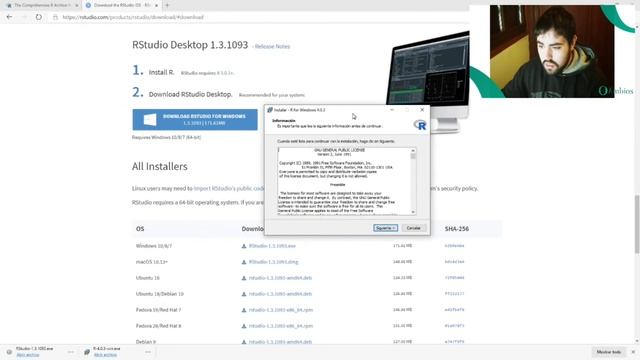Open the Release Notes link
This screenshot has height=360, width=640.
tap(272, 47)
